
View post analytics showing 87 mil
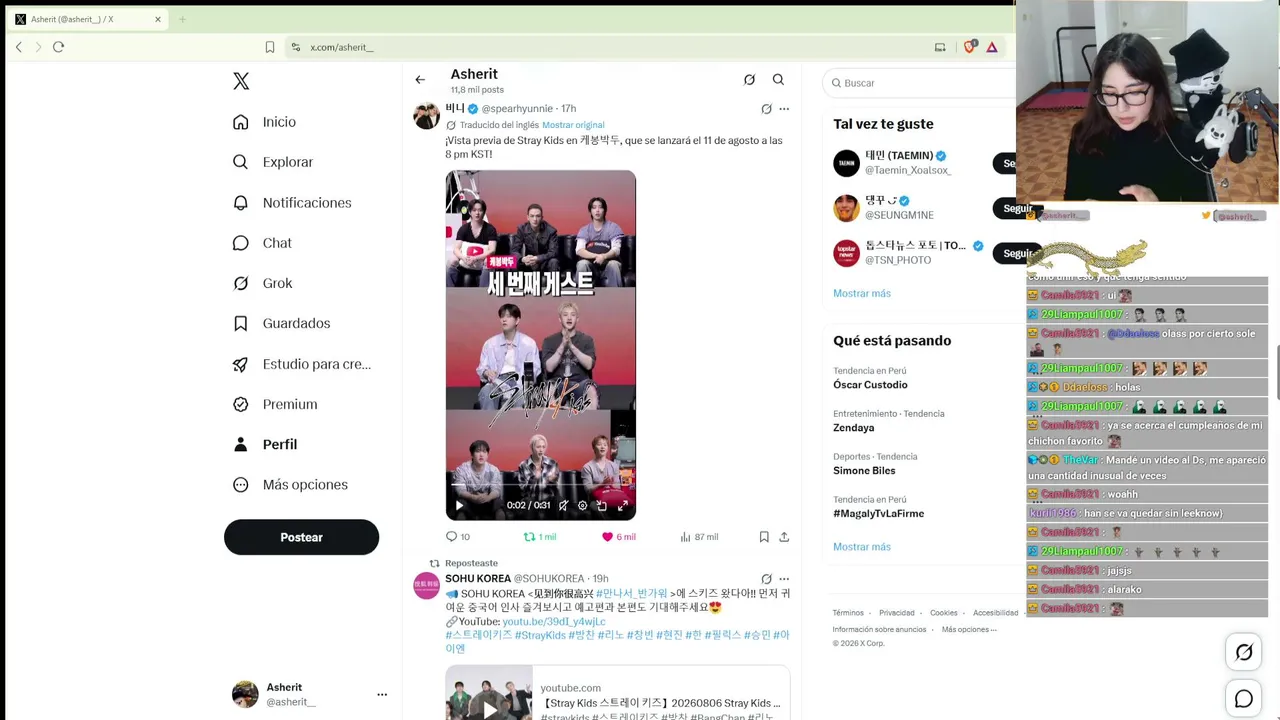click(x=699, y=537)
